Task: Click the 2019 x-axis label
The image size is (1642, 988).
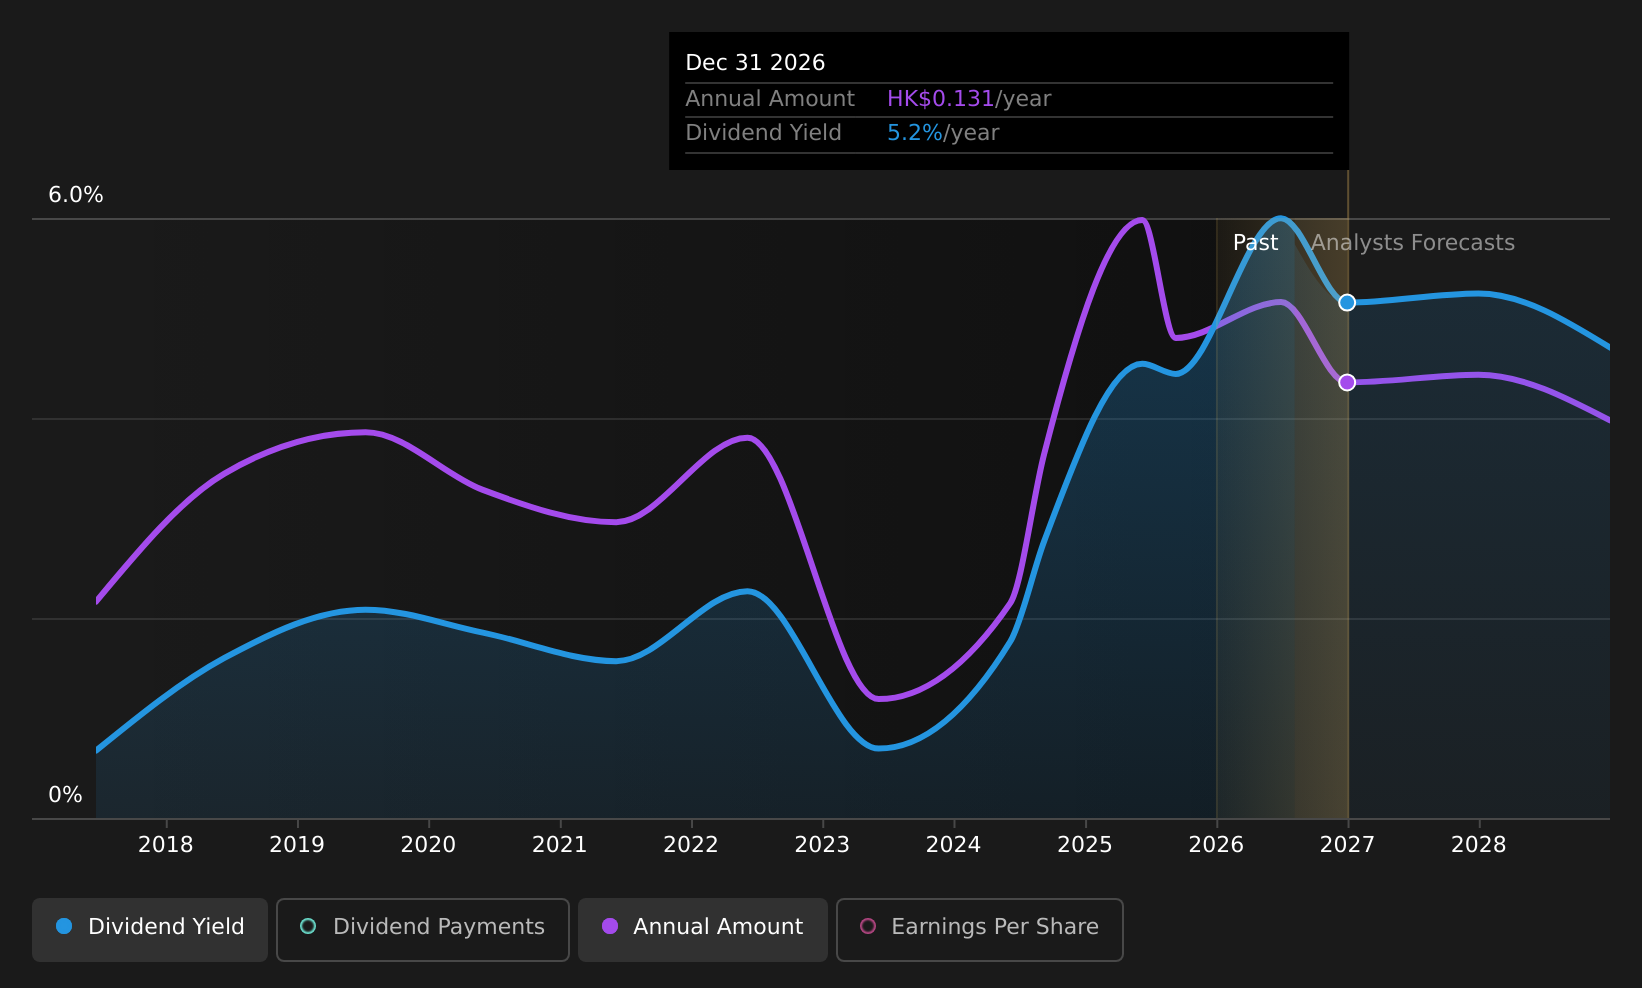Action: (x=297, y=845)
